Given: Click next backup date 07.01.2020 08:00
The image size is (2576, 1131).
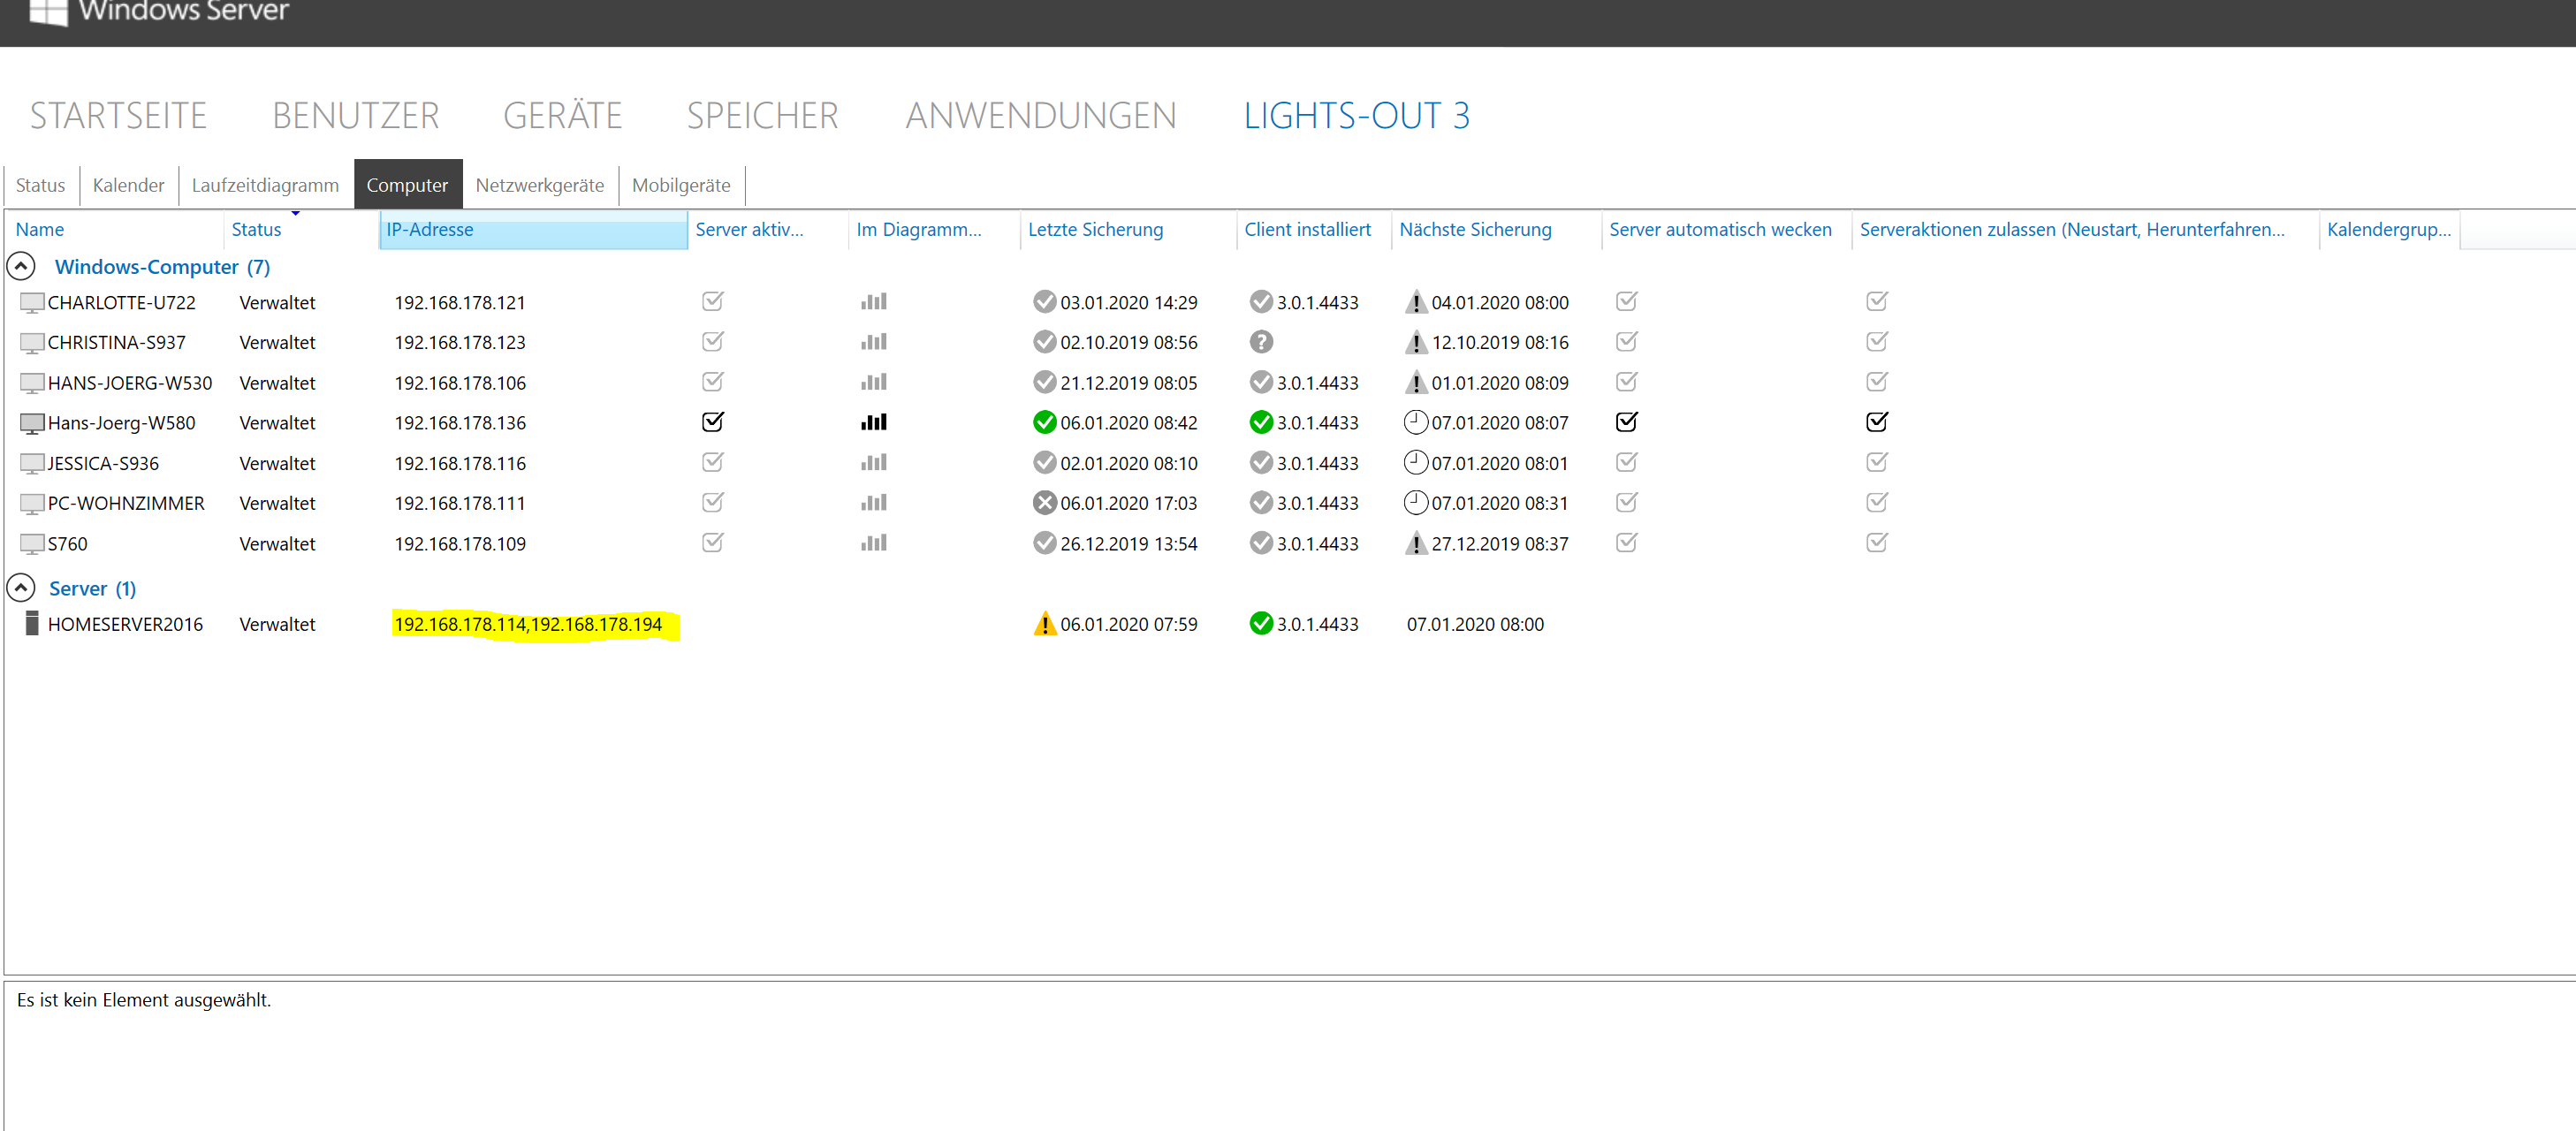Looking at the screenshot, I should click(x=1475, y=624).
